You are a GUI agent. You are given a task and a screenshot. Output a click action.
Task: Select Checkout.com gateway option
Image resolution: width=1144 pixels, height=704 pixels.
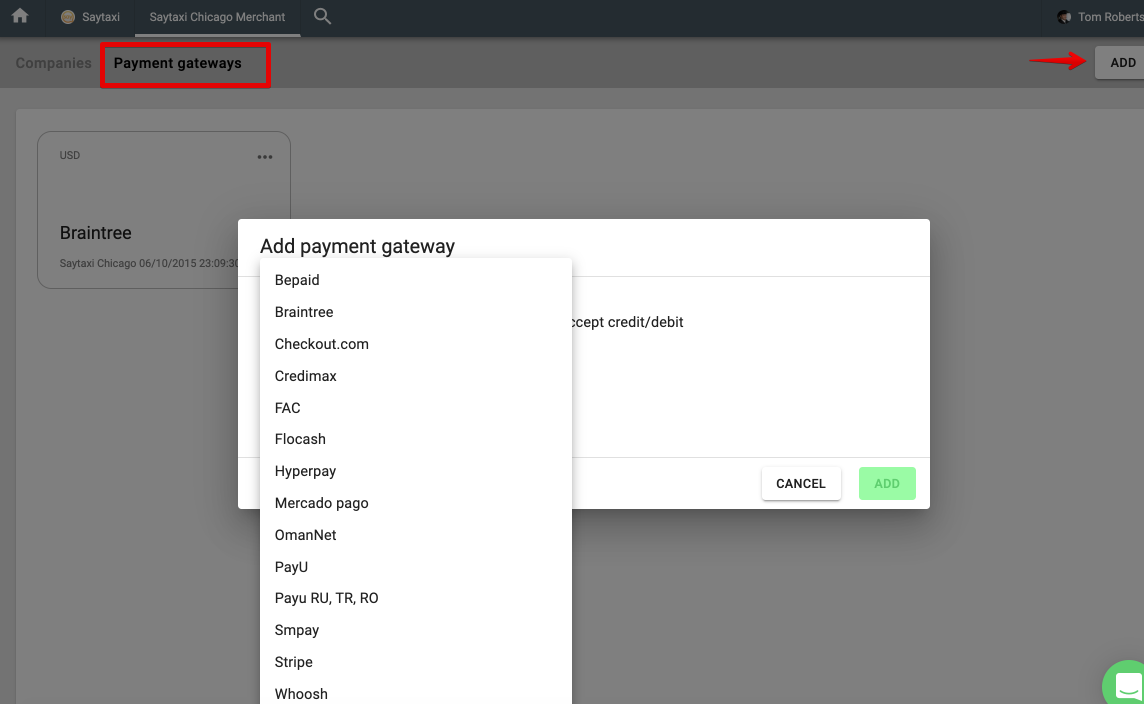point(416,344)
